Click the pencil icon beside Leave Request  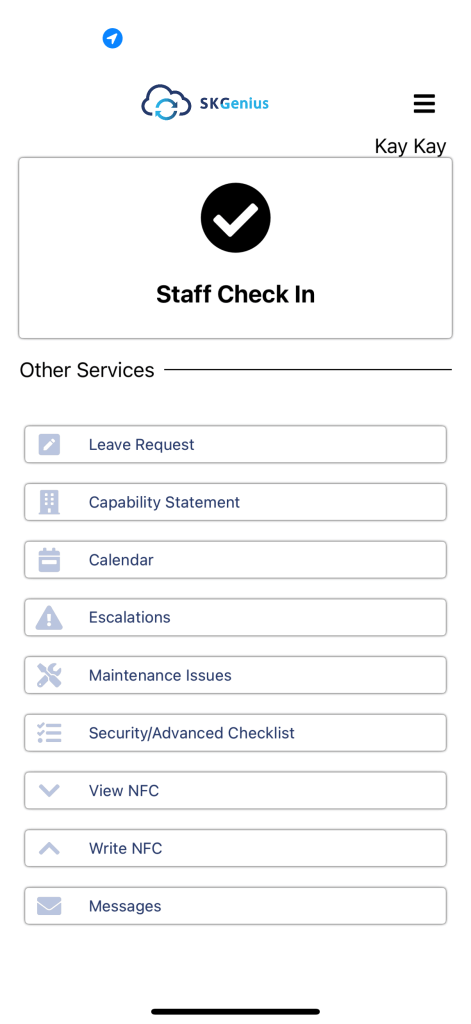tap(50, 445)
